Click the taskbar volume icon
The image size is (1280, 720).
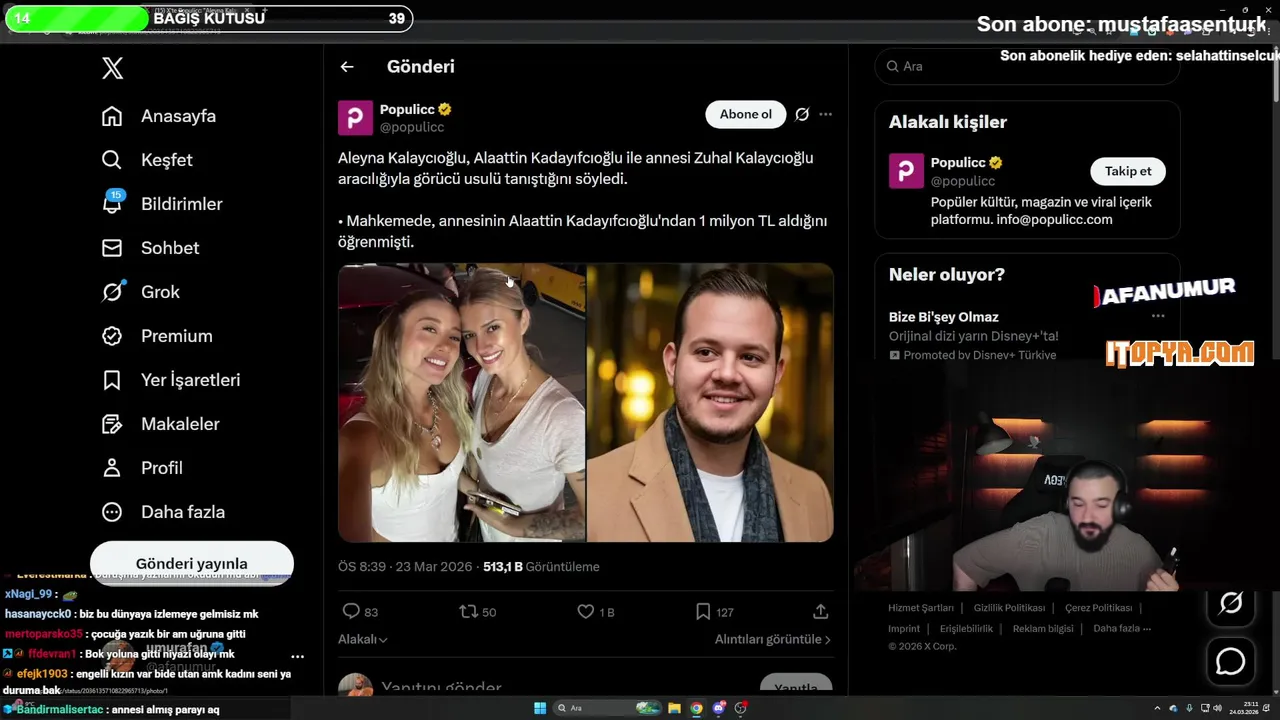pyautogui.click(x=1217, y=708)
